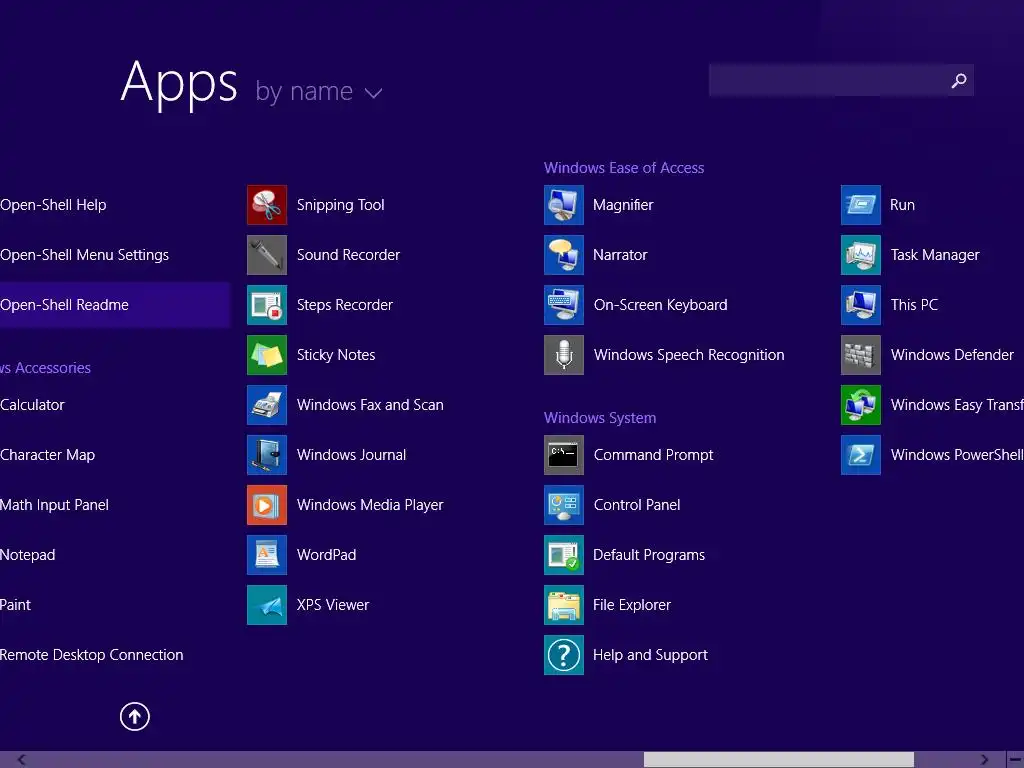Click the 'Windows Journal' label
1024x768 pixels.
coord(351,455)
